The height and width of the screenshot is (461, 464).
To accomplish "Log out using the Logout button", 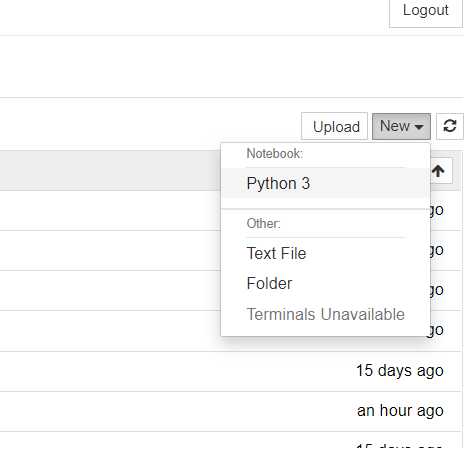I will (x=426, y=11).
